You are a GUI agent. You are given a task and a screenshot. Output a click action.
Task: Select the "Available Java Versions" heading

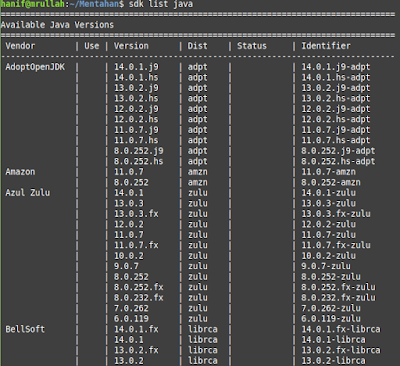[57, 25]
